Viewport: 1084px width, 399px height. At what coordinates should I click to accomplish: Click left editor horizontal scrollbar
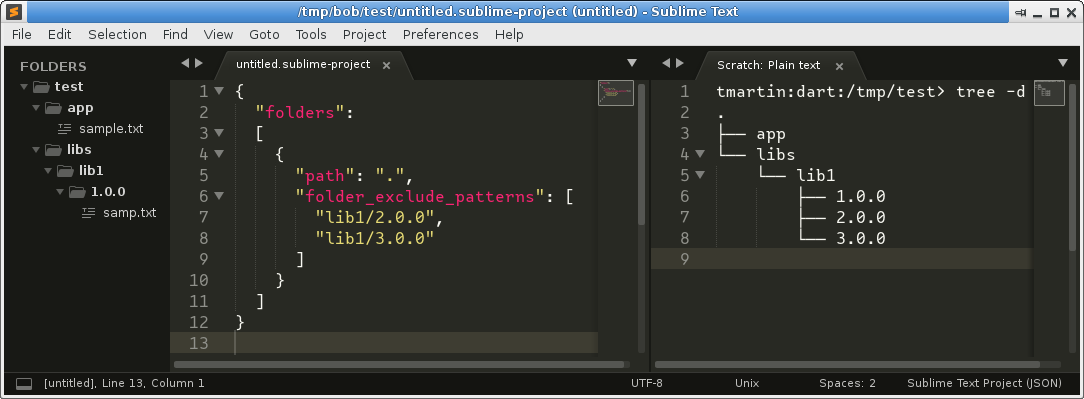pos(399,364)
